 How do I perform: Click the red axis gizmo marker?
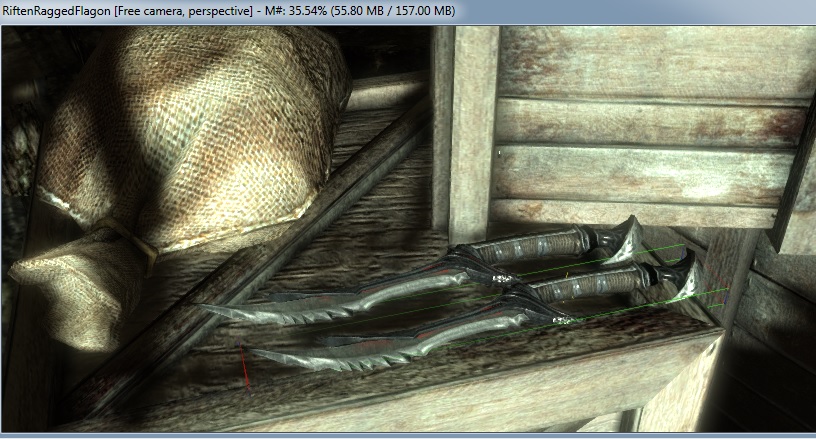(x=244, y=367)
